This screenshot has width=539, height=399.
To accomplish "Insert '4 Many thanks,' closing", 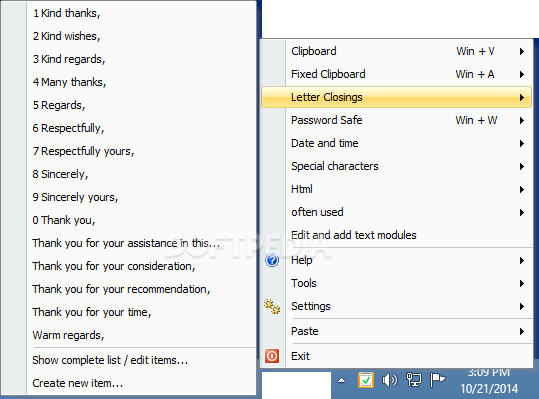I will [x=129, y=82].
